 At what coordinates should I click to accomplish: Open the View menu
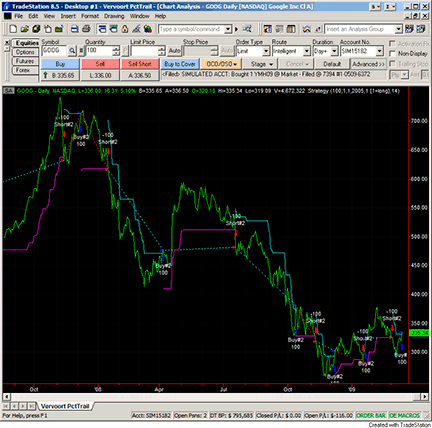pyautogui.click(x=49, y=16)
